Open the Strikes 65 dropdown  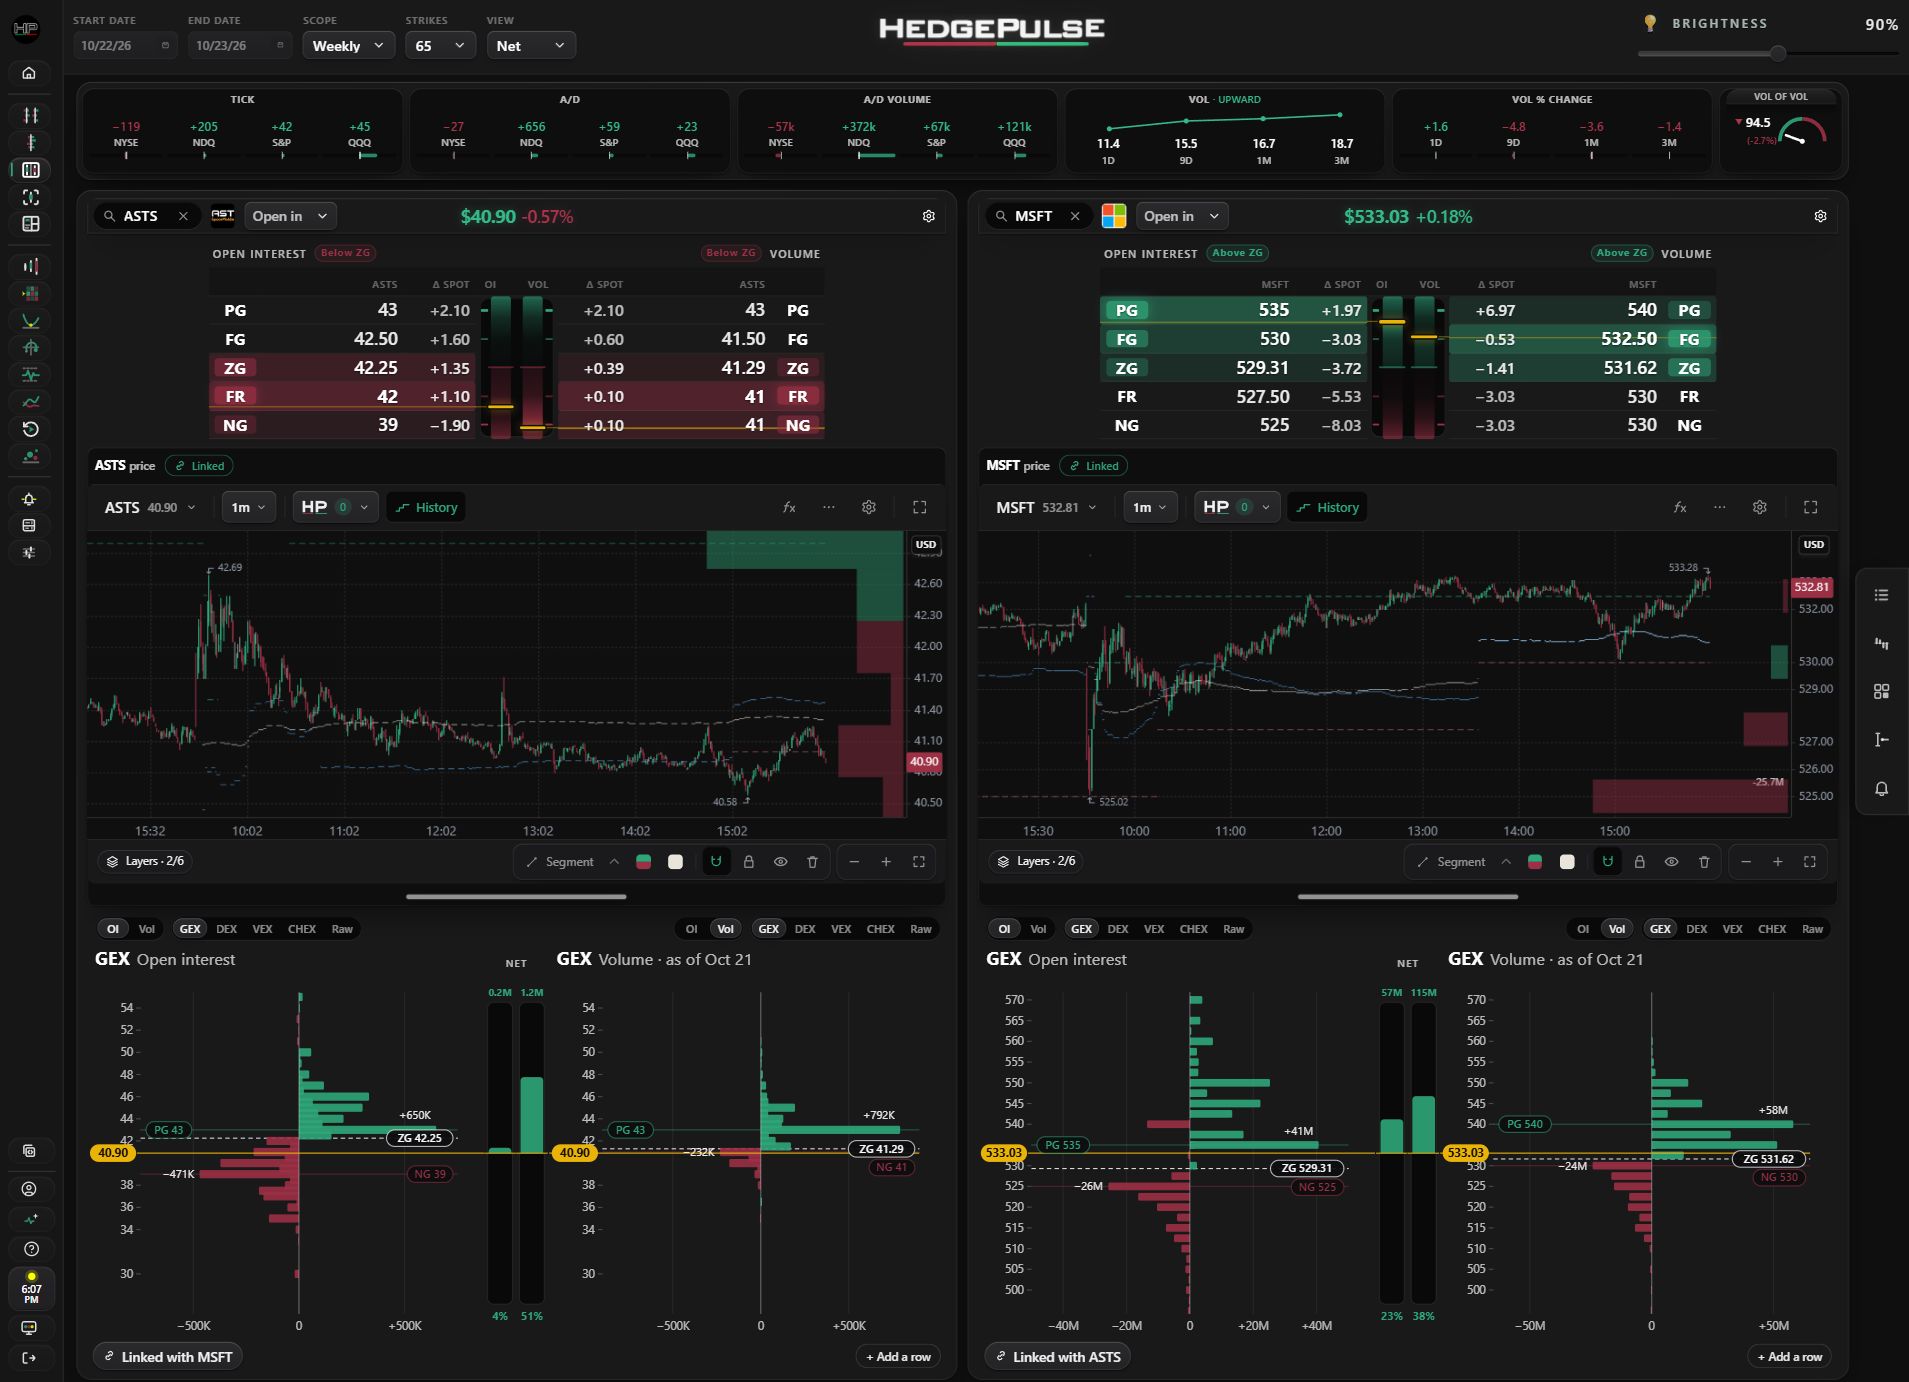(x=440, y=46)
